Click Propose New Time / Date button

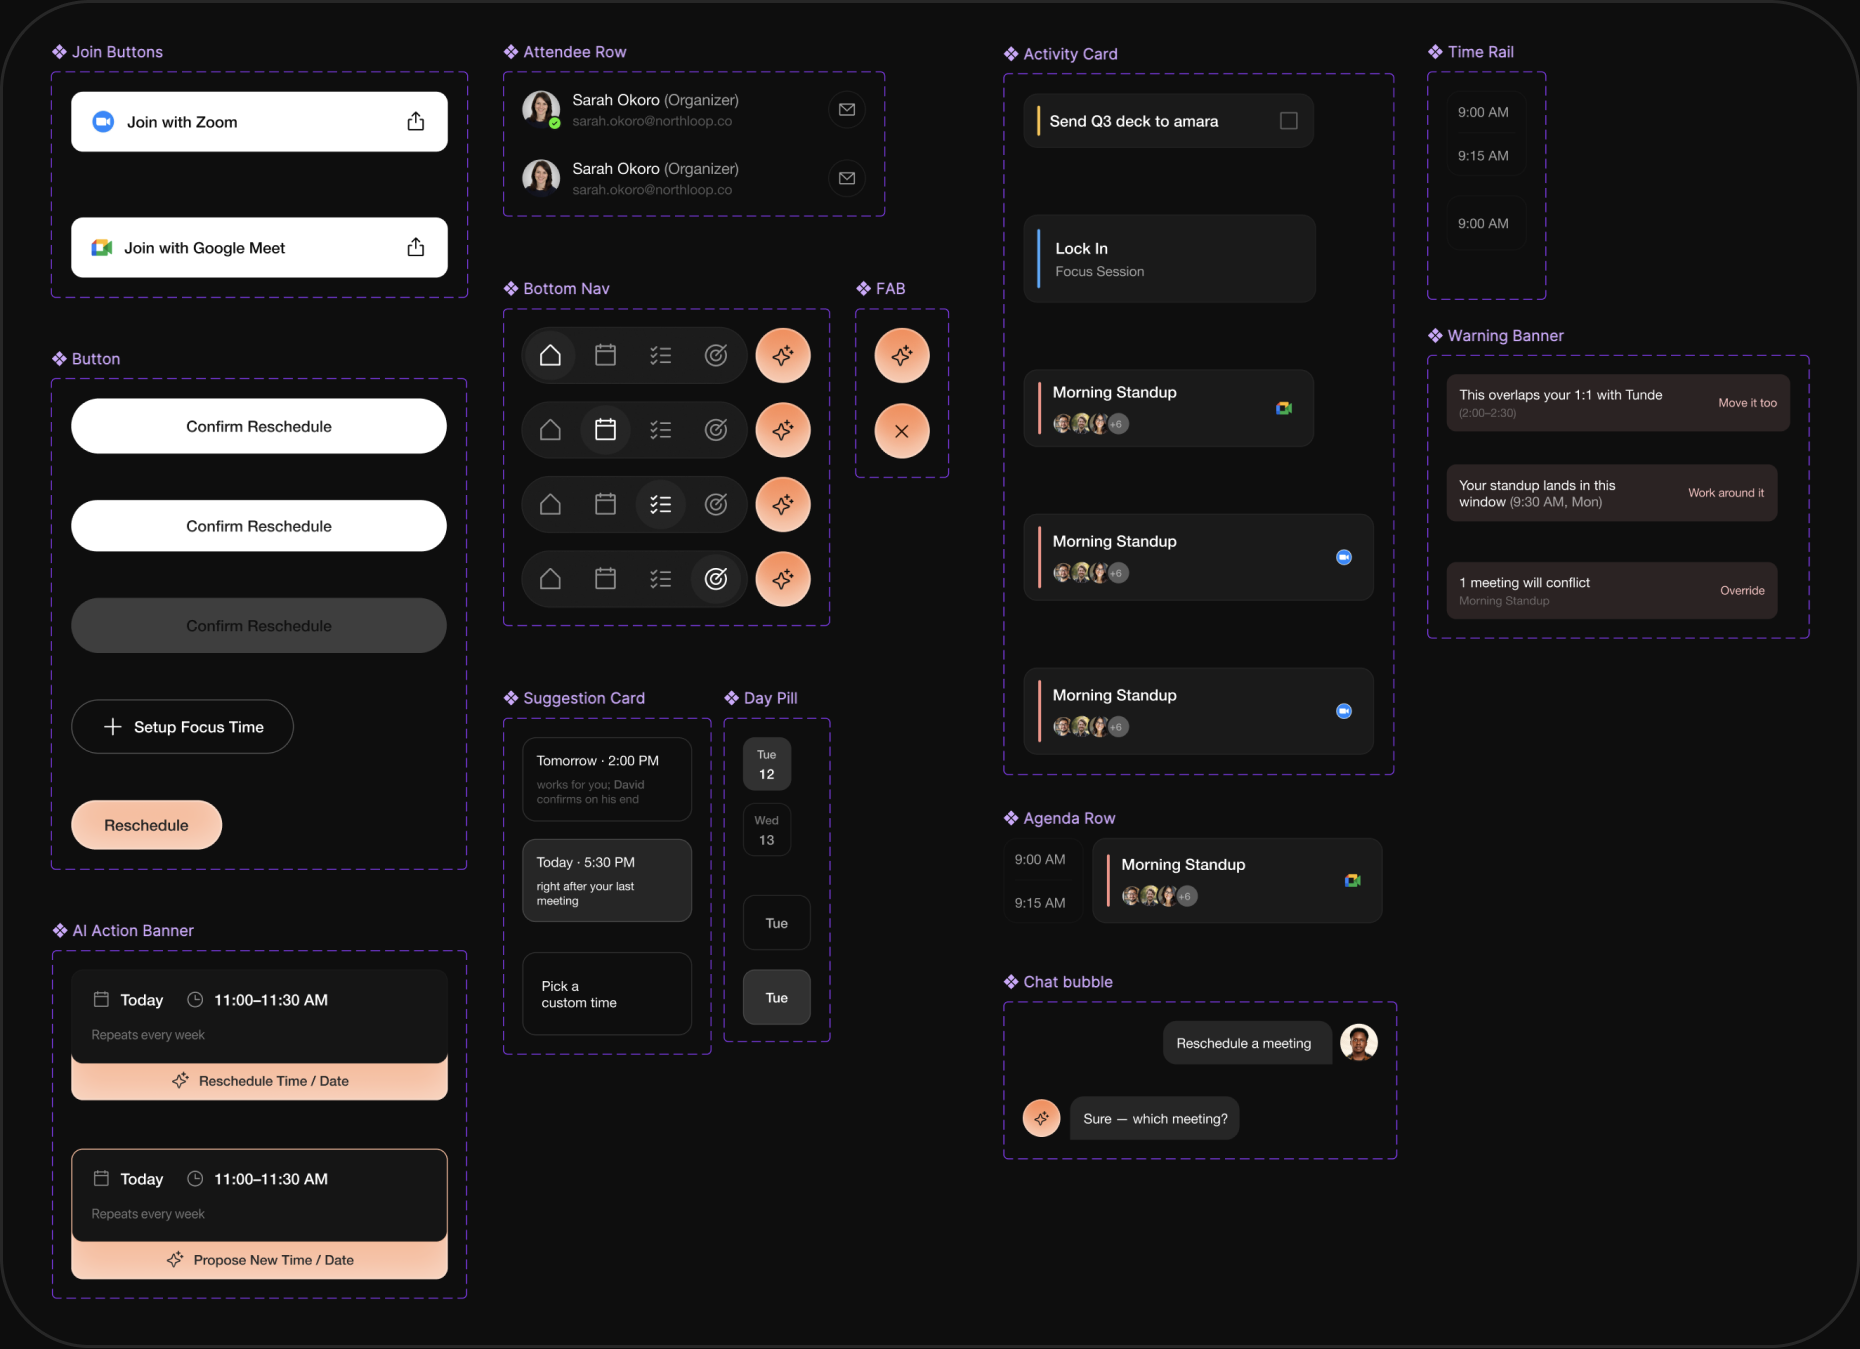tap(259, 1260)
